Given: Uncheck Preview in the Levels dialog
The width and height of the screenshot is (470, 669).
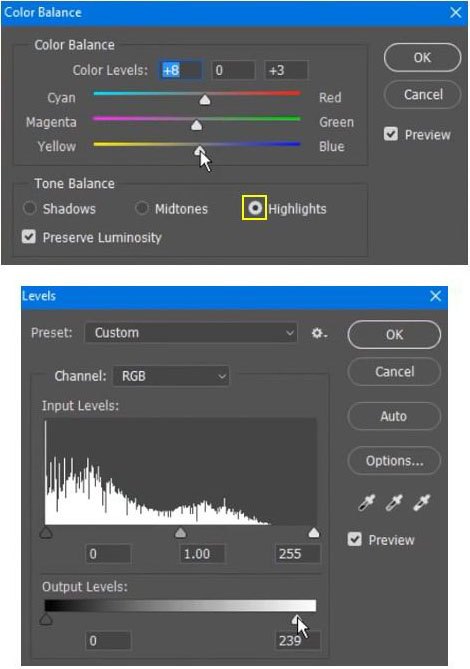Looking at the screenshot, I should pos(354,539).
